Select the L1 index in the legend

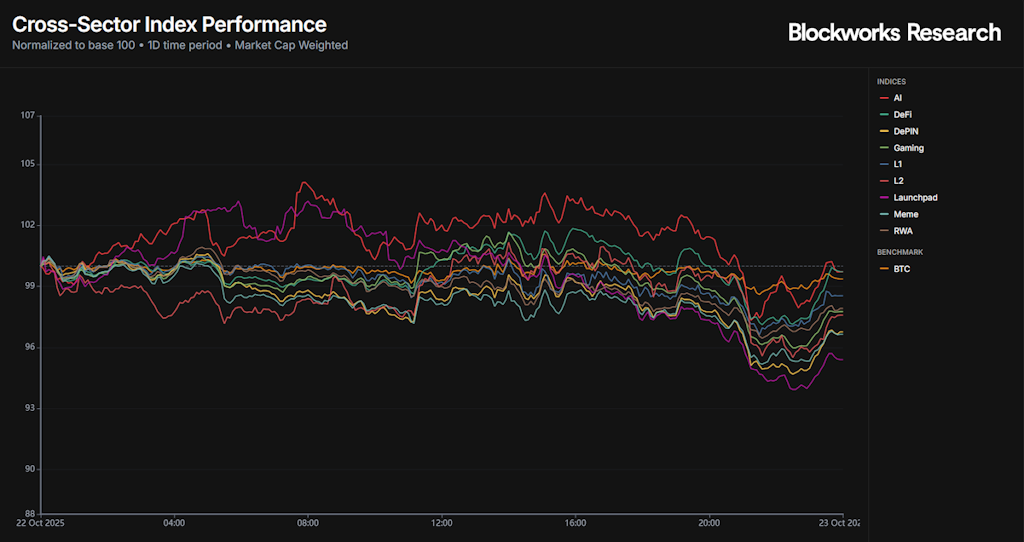(x=897, y=164)
